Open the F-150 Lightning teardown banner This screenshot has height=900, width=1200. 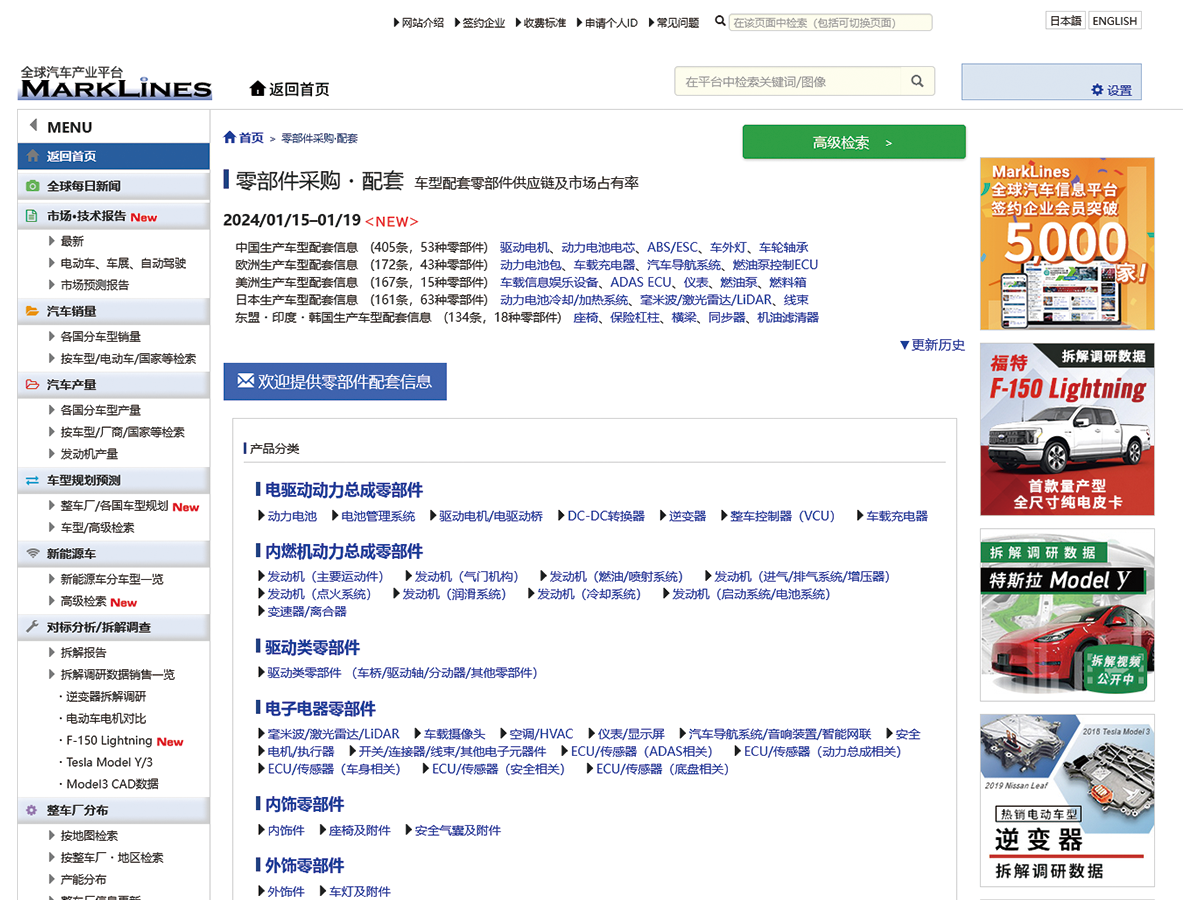pyautogui.click(x=1067, y=429)
